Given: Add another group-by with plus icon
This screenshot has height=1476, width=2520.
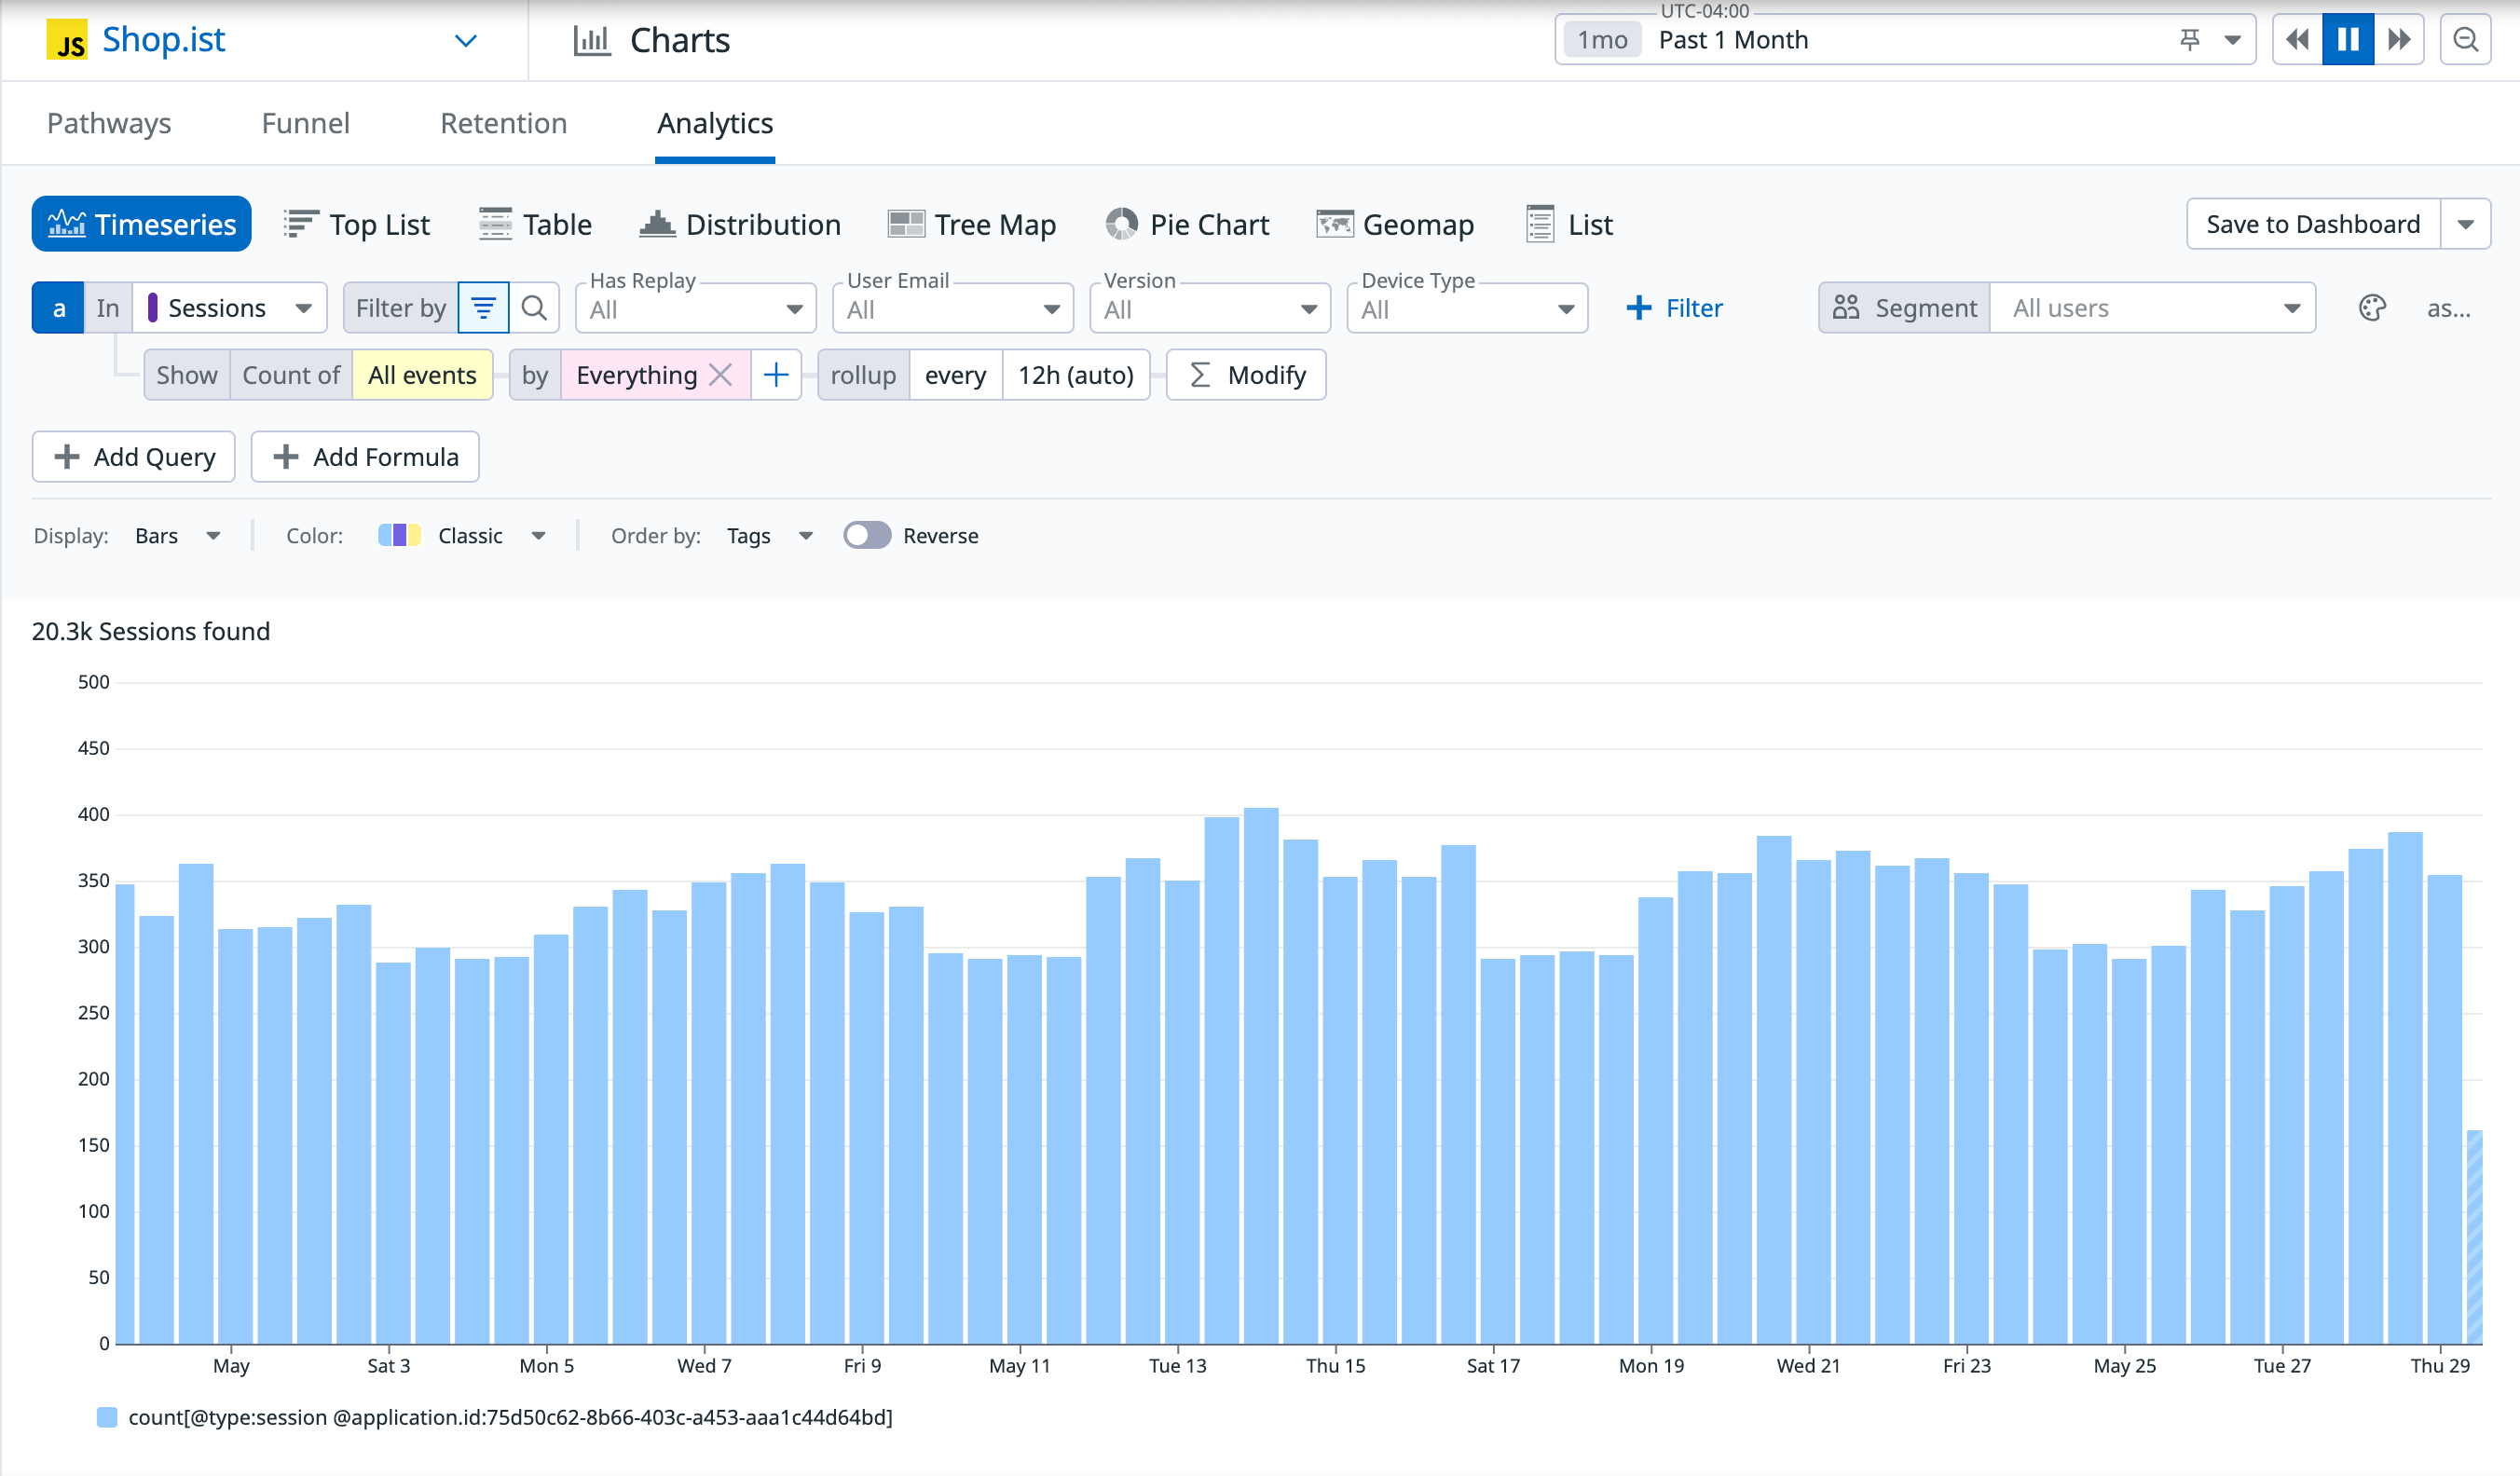Looking at the screenshot, I should [776, 375].
